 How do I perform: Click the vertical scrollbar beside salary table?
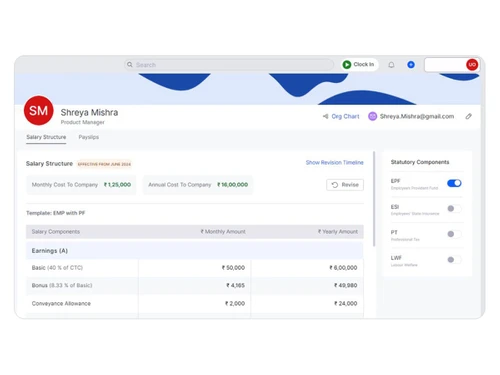374,199
